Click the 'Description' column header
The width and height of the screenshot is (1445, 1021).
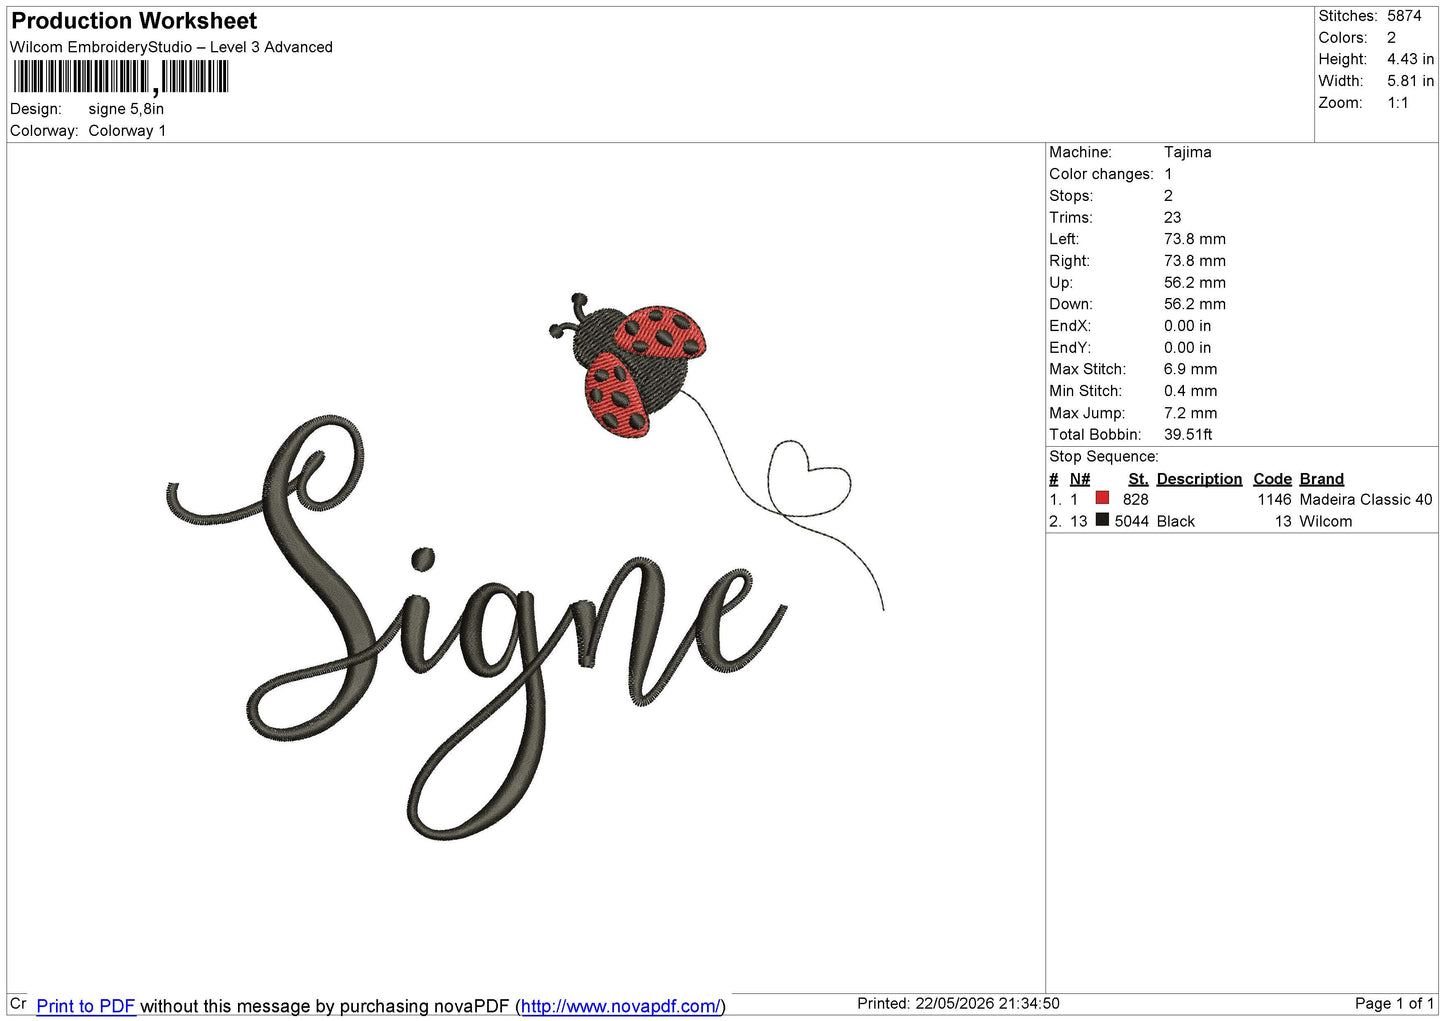1199,479
